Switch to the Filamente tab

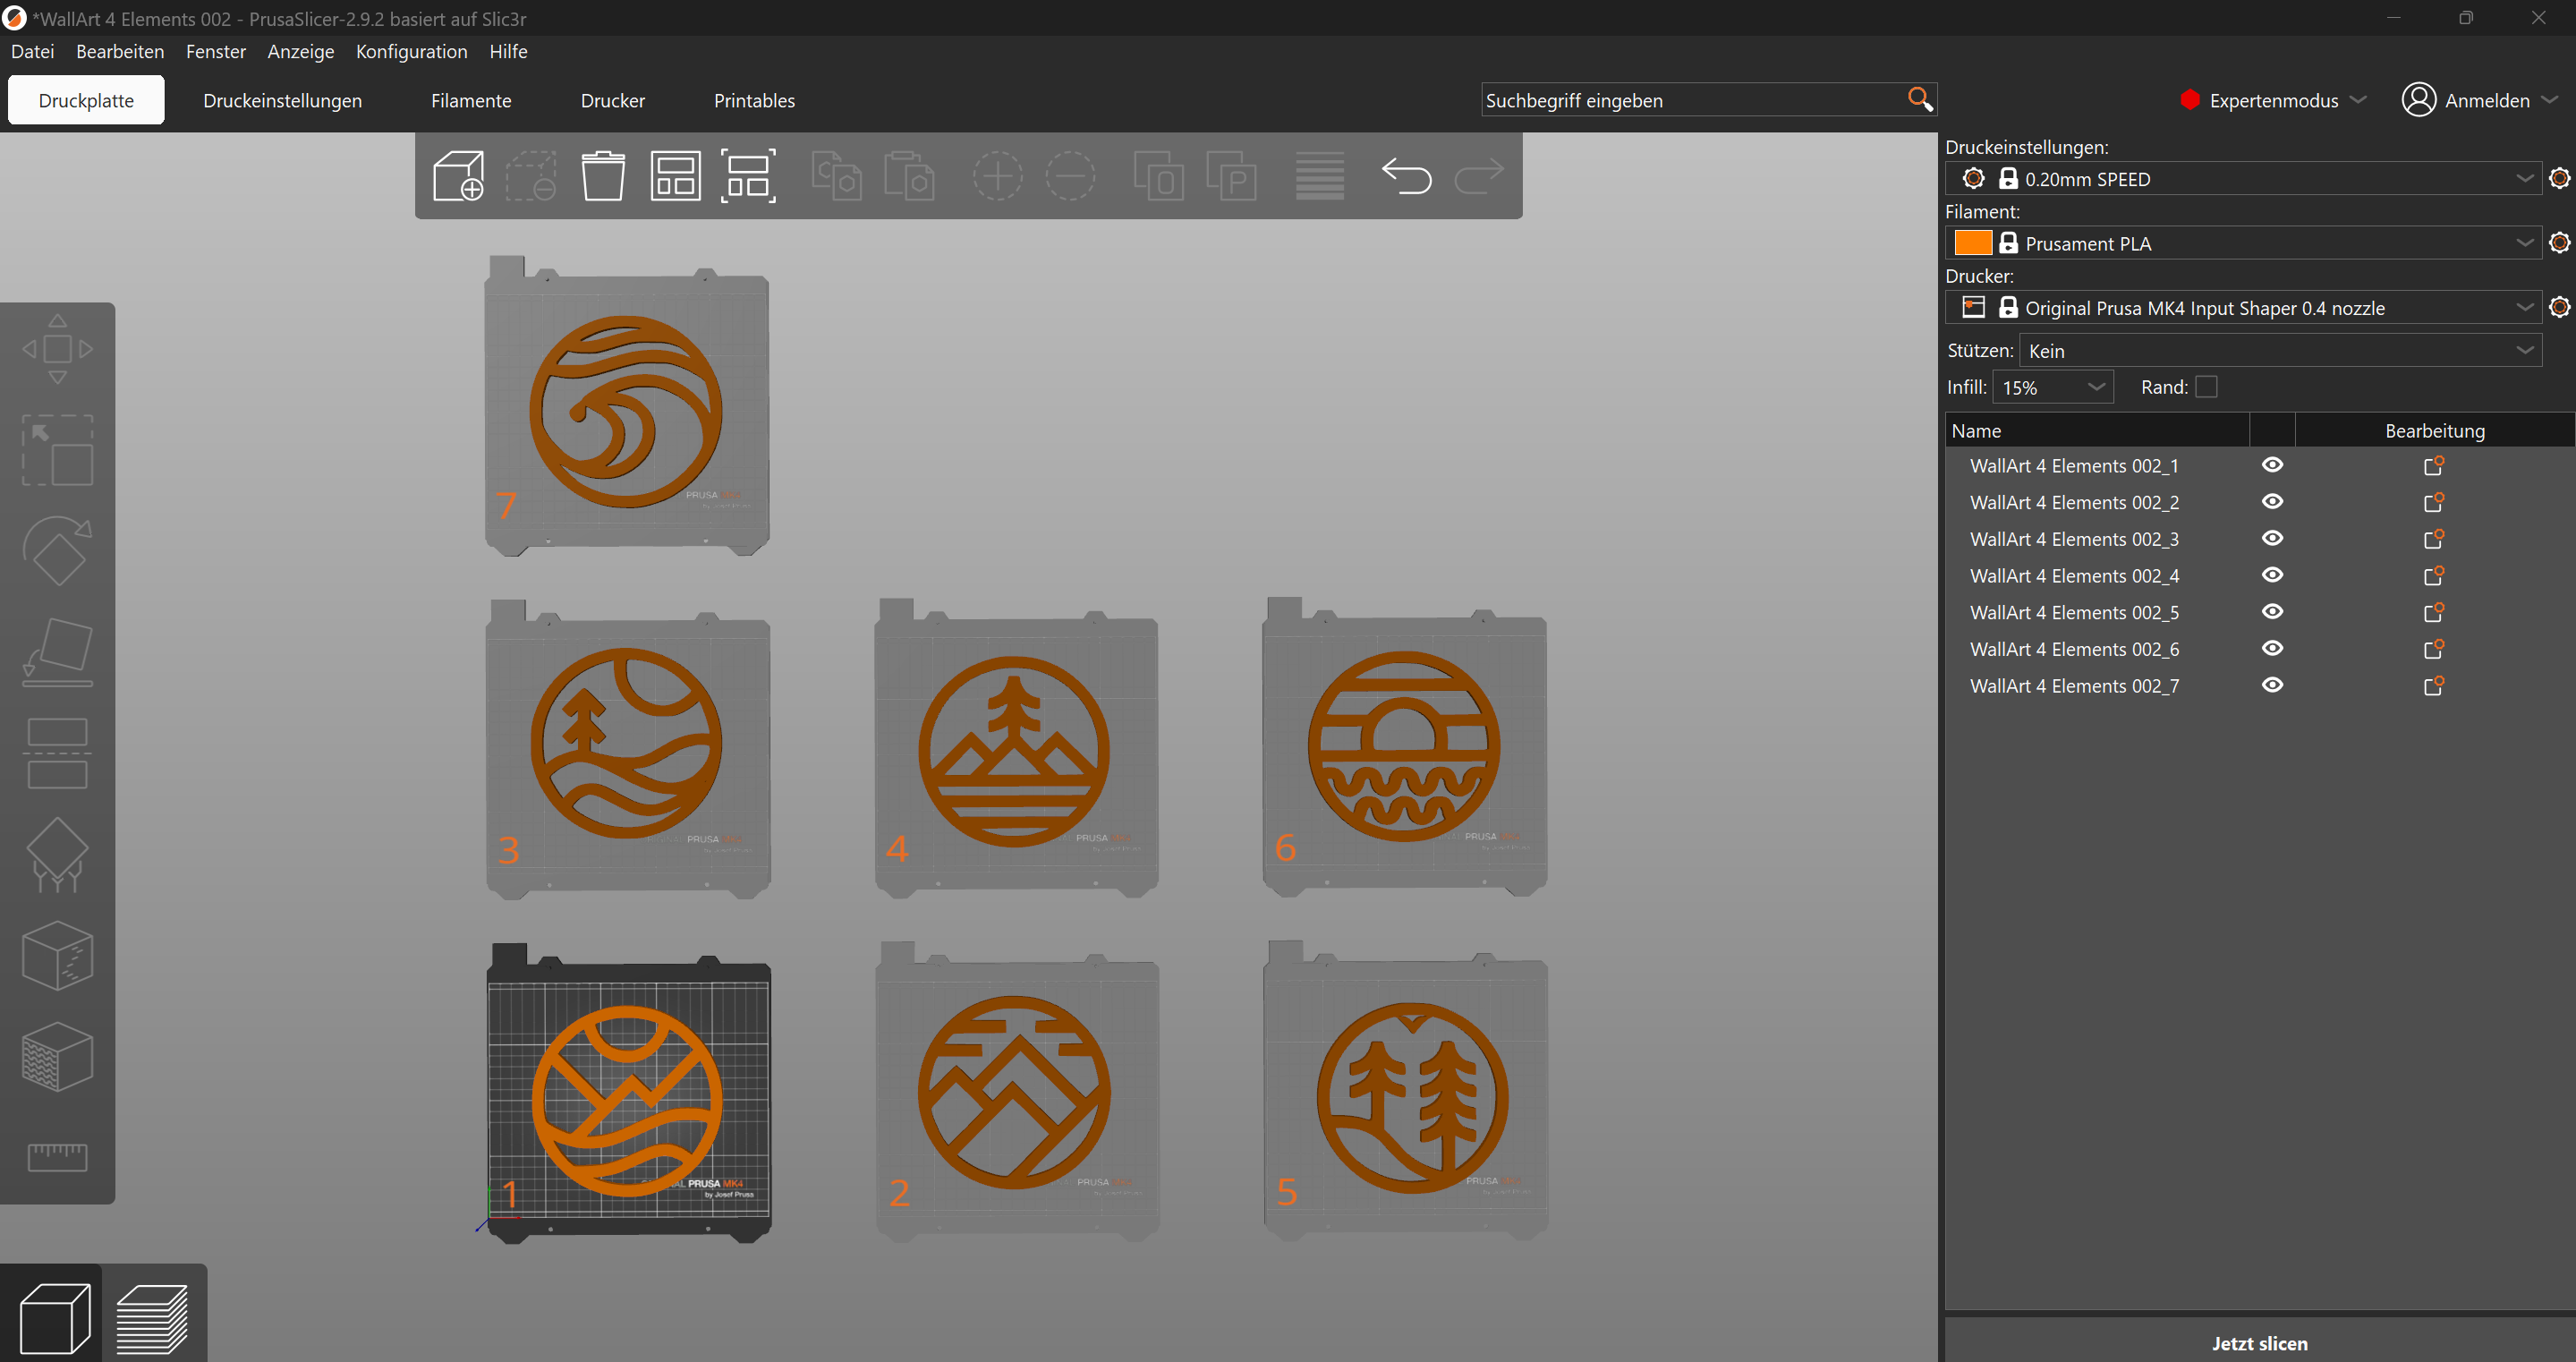471,101
